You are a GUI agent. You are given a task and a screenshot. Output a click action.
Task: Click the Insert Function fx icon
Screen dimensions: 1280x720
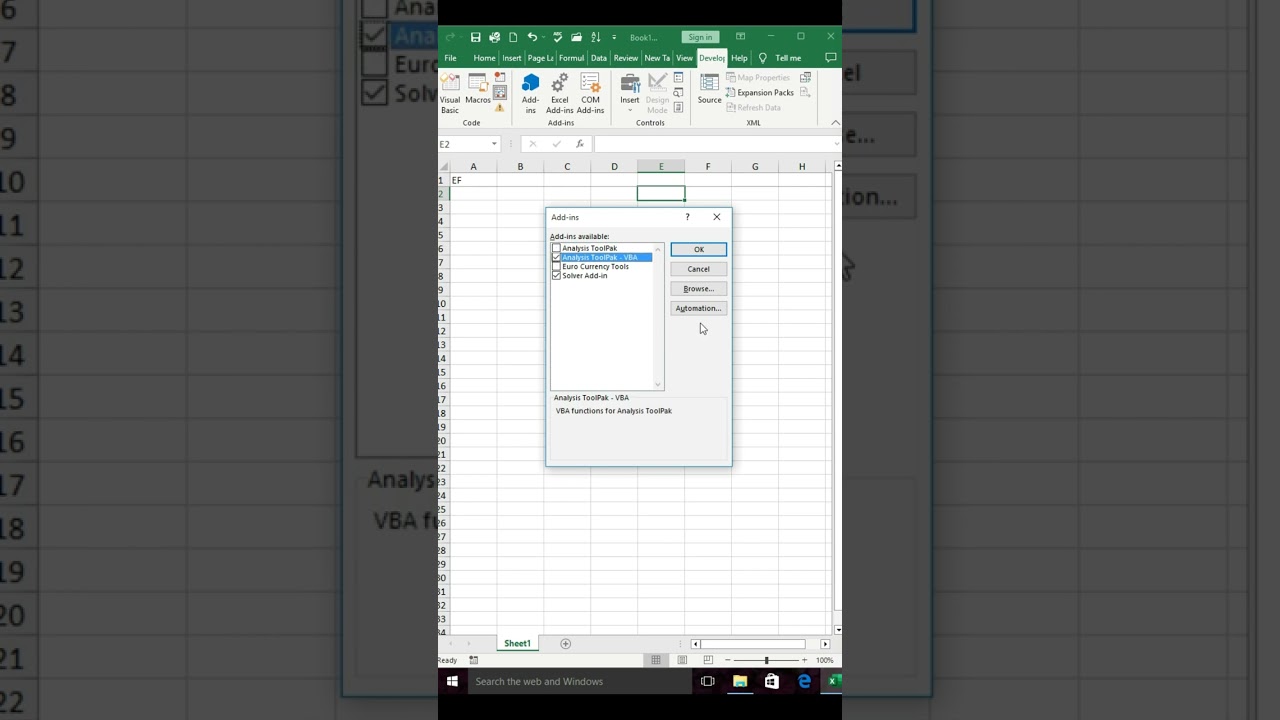click(x=580, y=144)
